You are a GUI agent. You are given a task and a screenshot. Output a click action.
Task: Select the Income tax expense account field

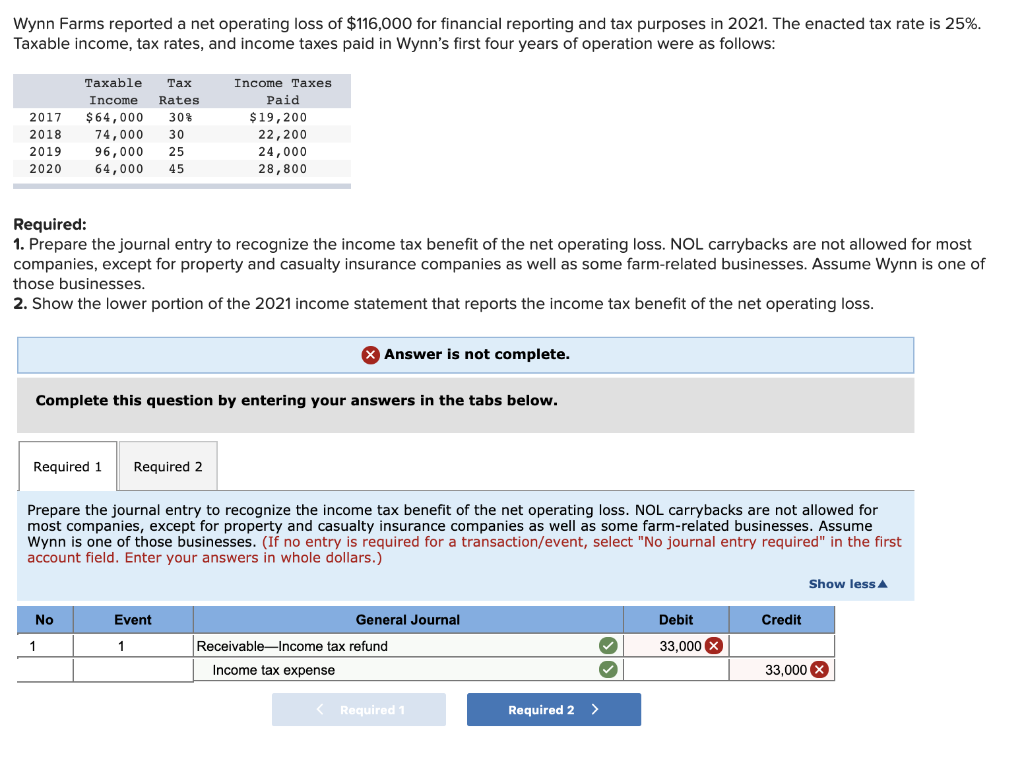click(408, 669)
